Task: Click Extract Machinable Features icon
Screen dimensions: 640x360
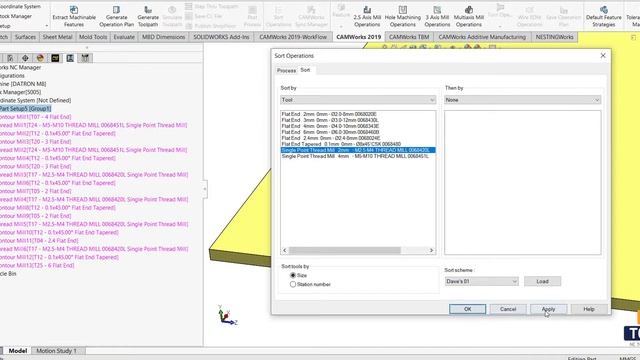Action: (74, 9)
